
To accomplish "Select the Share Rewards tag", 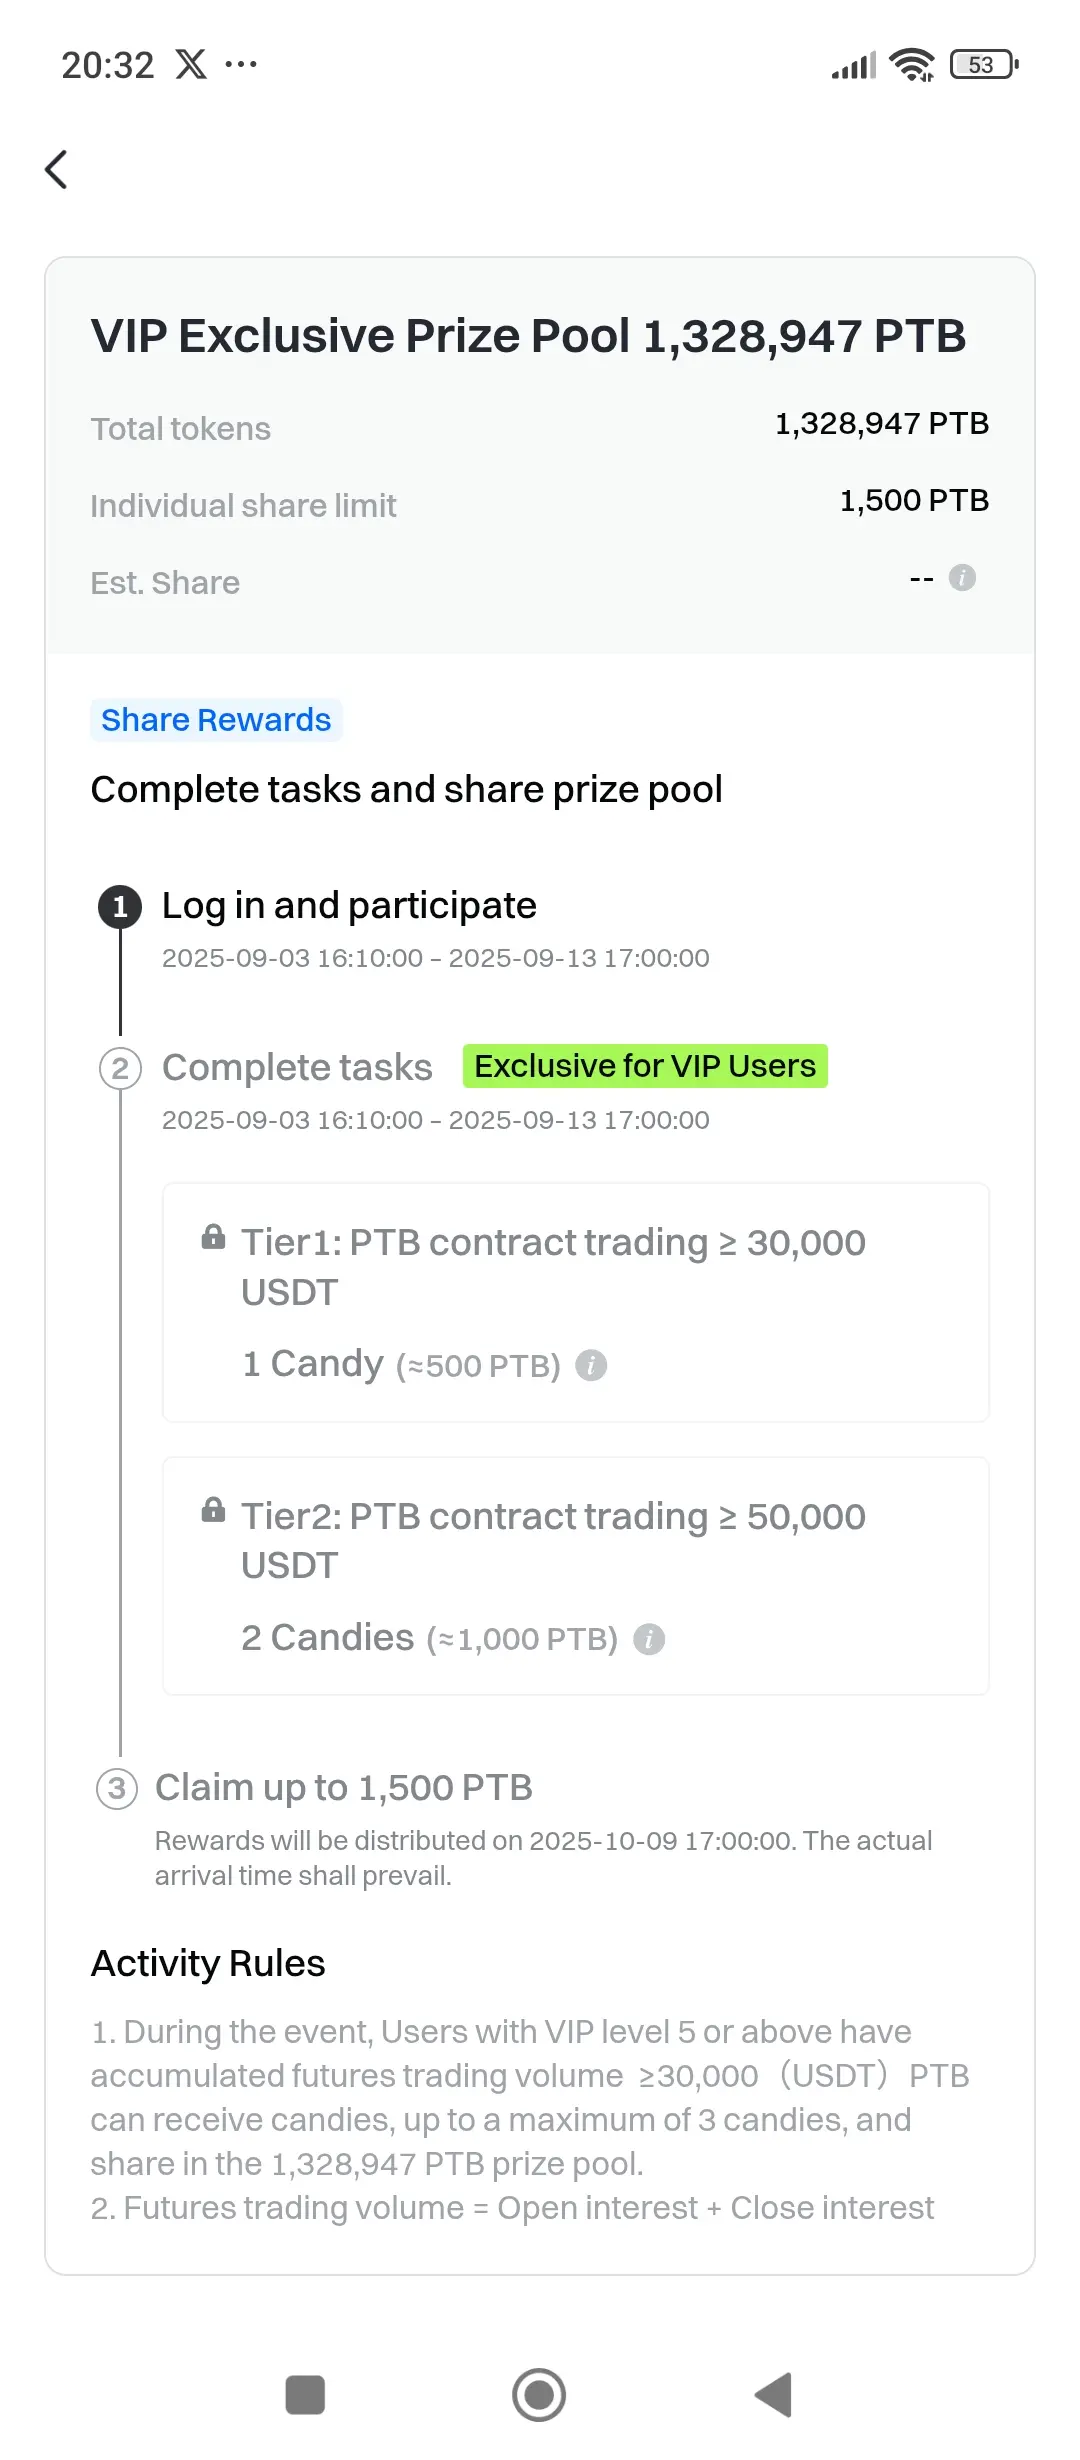I will (x=216, y=720).
